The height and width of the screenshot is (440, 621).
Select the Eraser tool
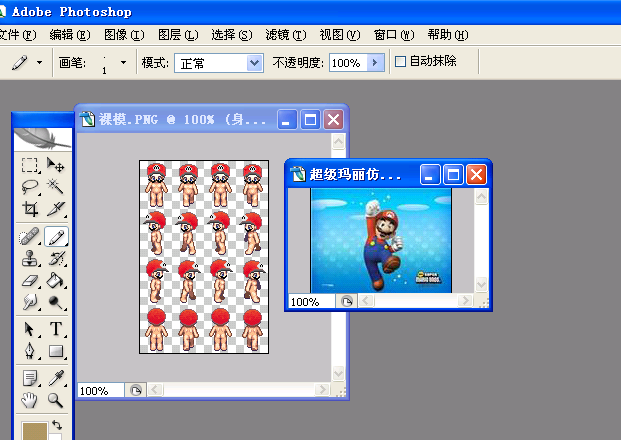tap(30, 280)
